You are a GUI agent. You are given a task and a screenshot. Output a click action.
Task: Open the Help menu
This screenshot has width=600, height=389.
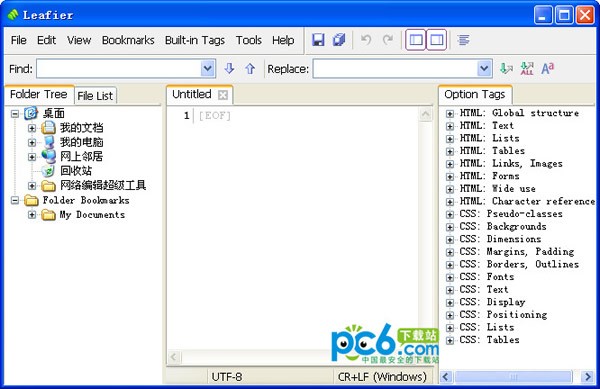pyautogui.click(x=283, y=40)
